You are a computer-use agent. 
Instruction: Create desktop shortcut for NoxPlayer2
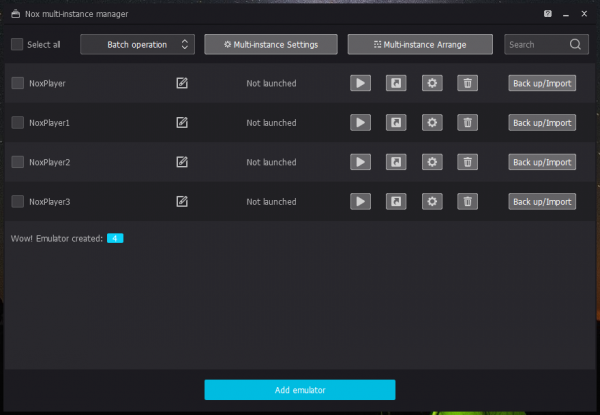(396, 162)
